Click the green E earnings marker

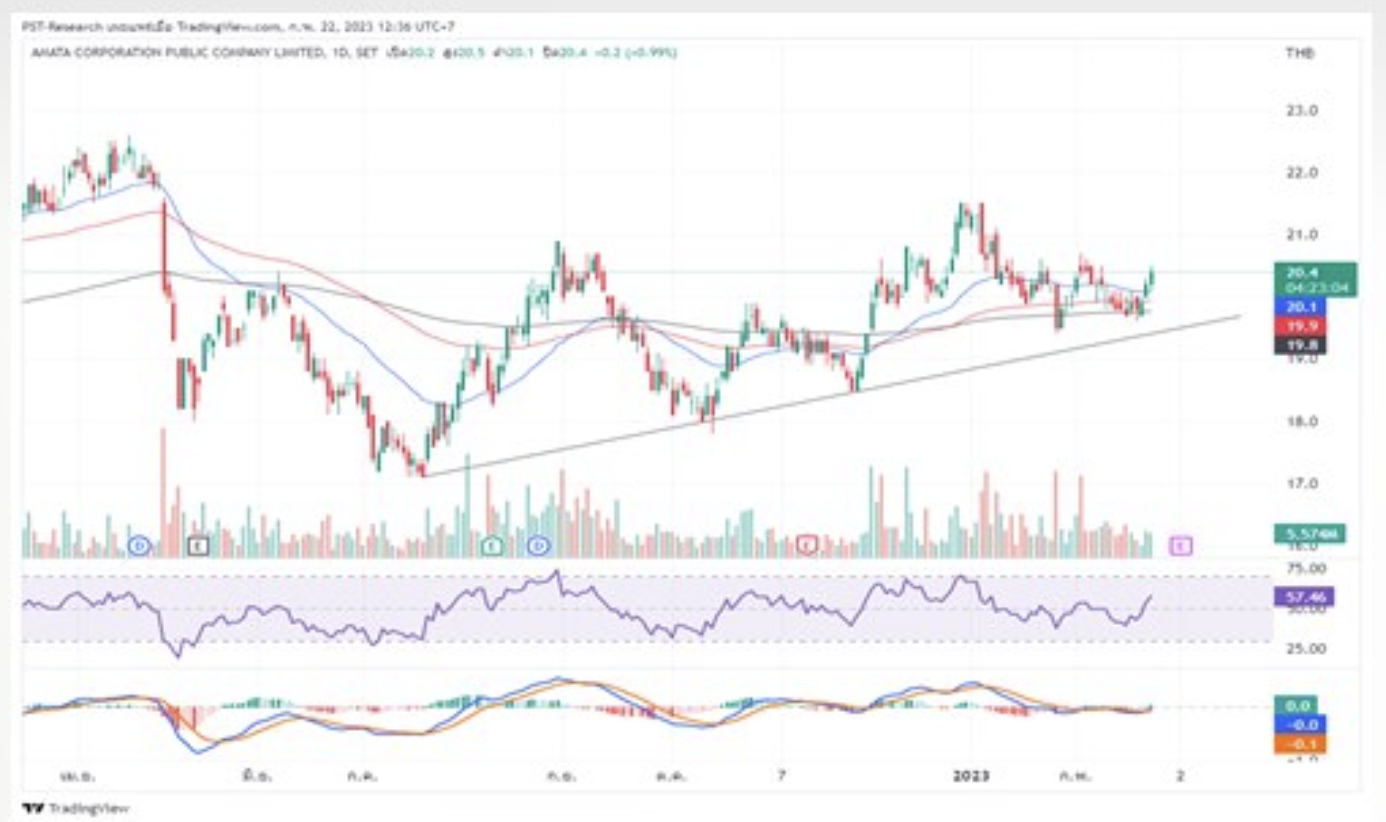[x=491, y=545]
